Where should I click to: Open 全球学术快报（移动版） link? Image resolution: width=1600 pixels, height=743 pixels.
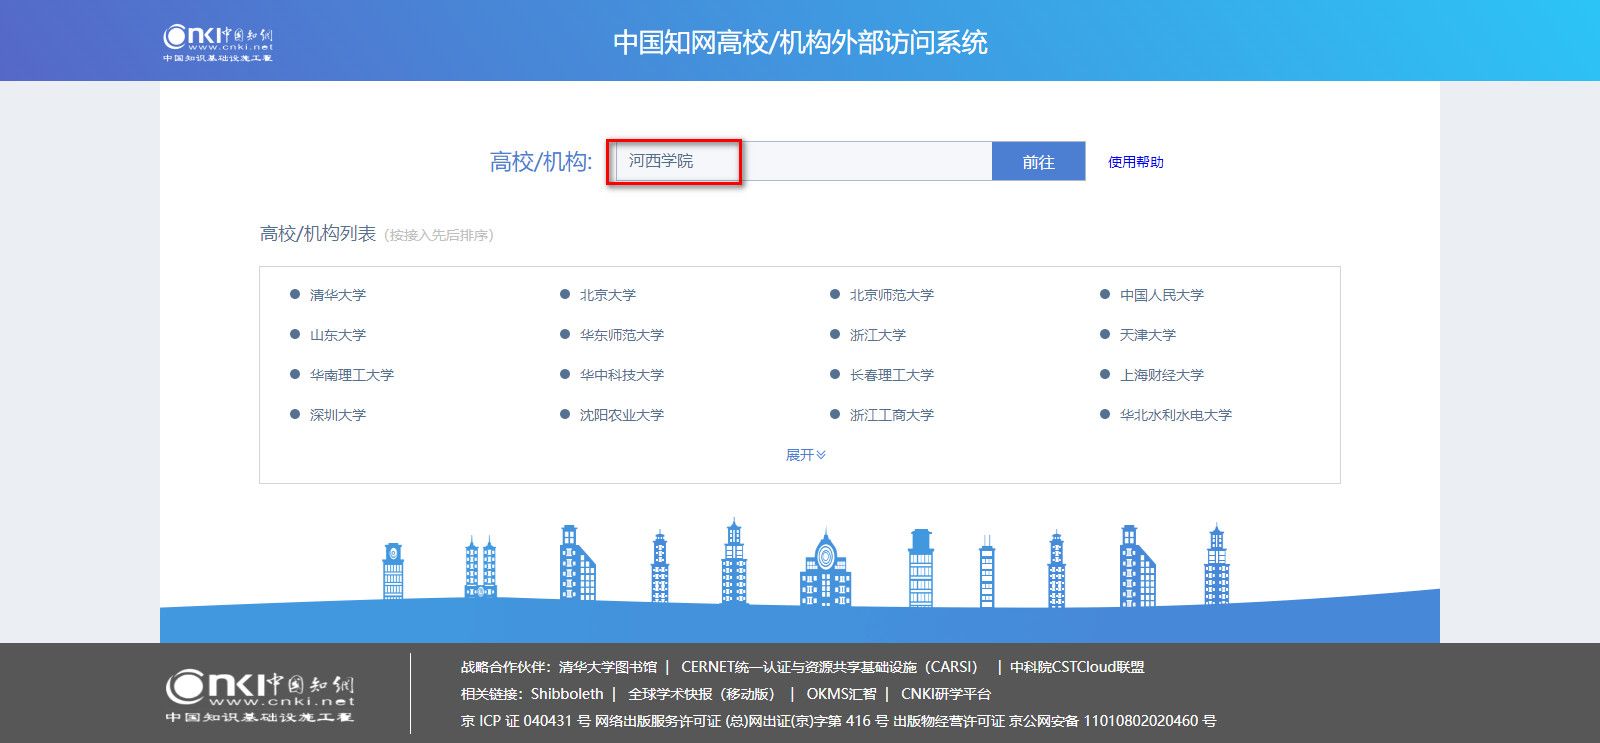pos(704,694)
